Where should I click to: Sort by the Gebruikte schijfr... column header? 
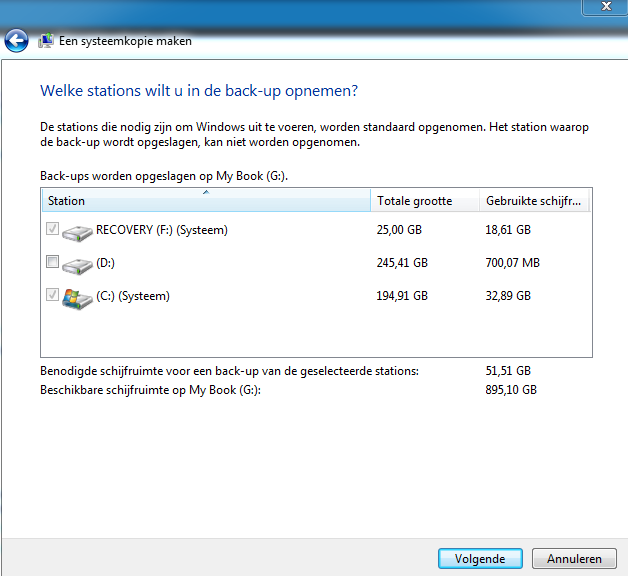tap(534, 201)
